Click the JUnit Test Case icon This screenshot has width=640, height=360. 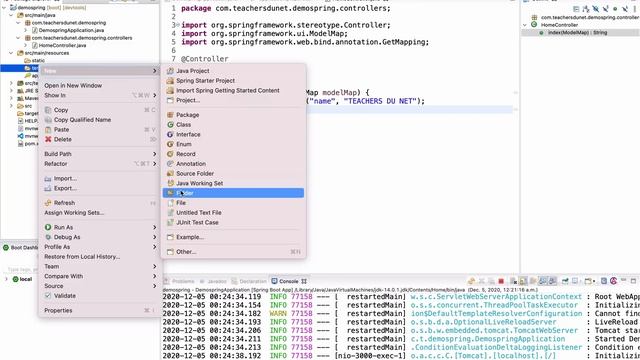(170, 223)
